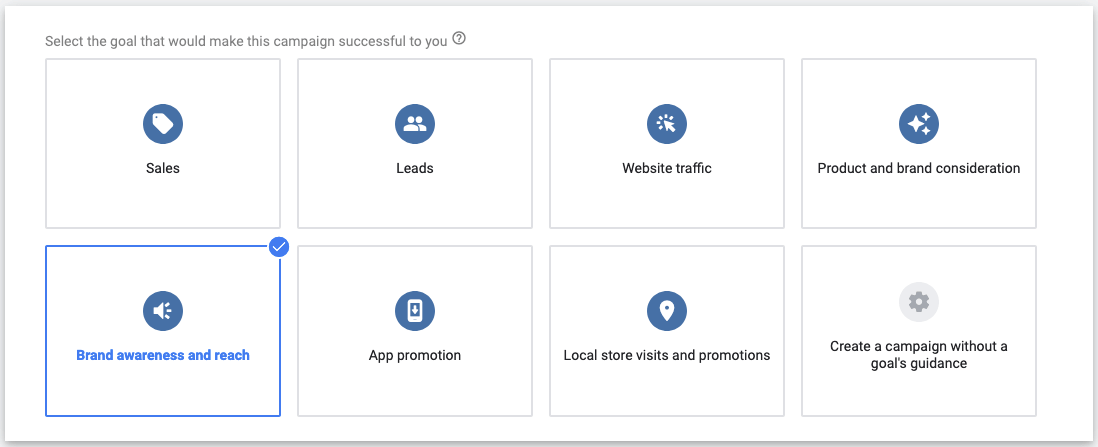This screenshot has width=1098, height=447.
Task: Select the App promotion text label
Action: pyautogui.click(x=415, y=355)
